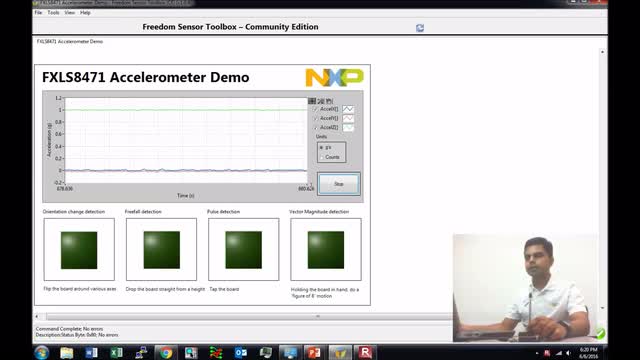Screen dimensions: 640x360
Task: Click the Vector Magnitude detection indicator
Action: [x=326, y=250]
